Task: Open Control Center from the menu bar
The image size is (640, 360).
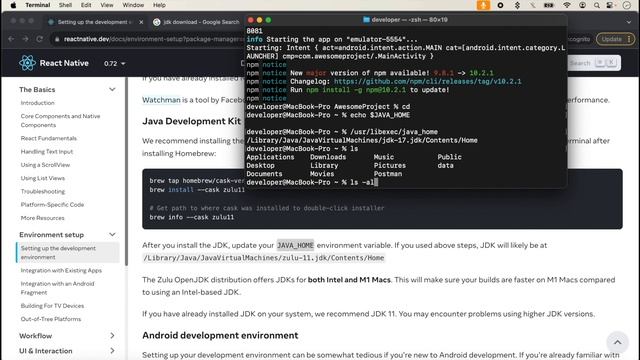Action: point(611,5)
